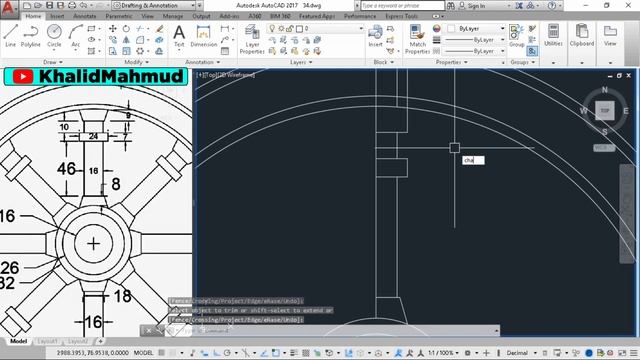Open the View panel
This screenshot has width=640, height=360.
tap(610, 36)
